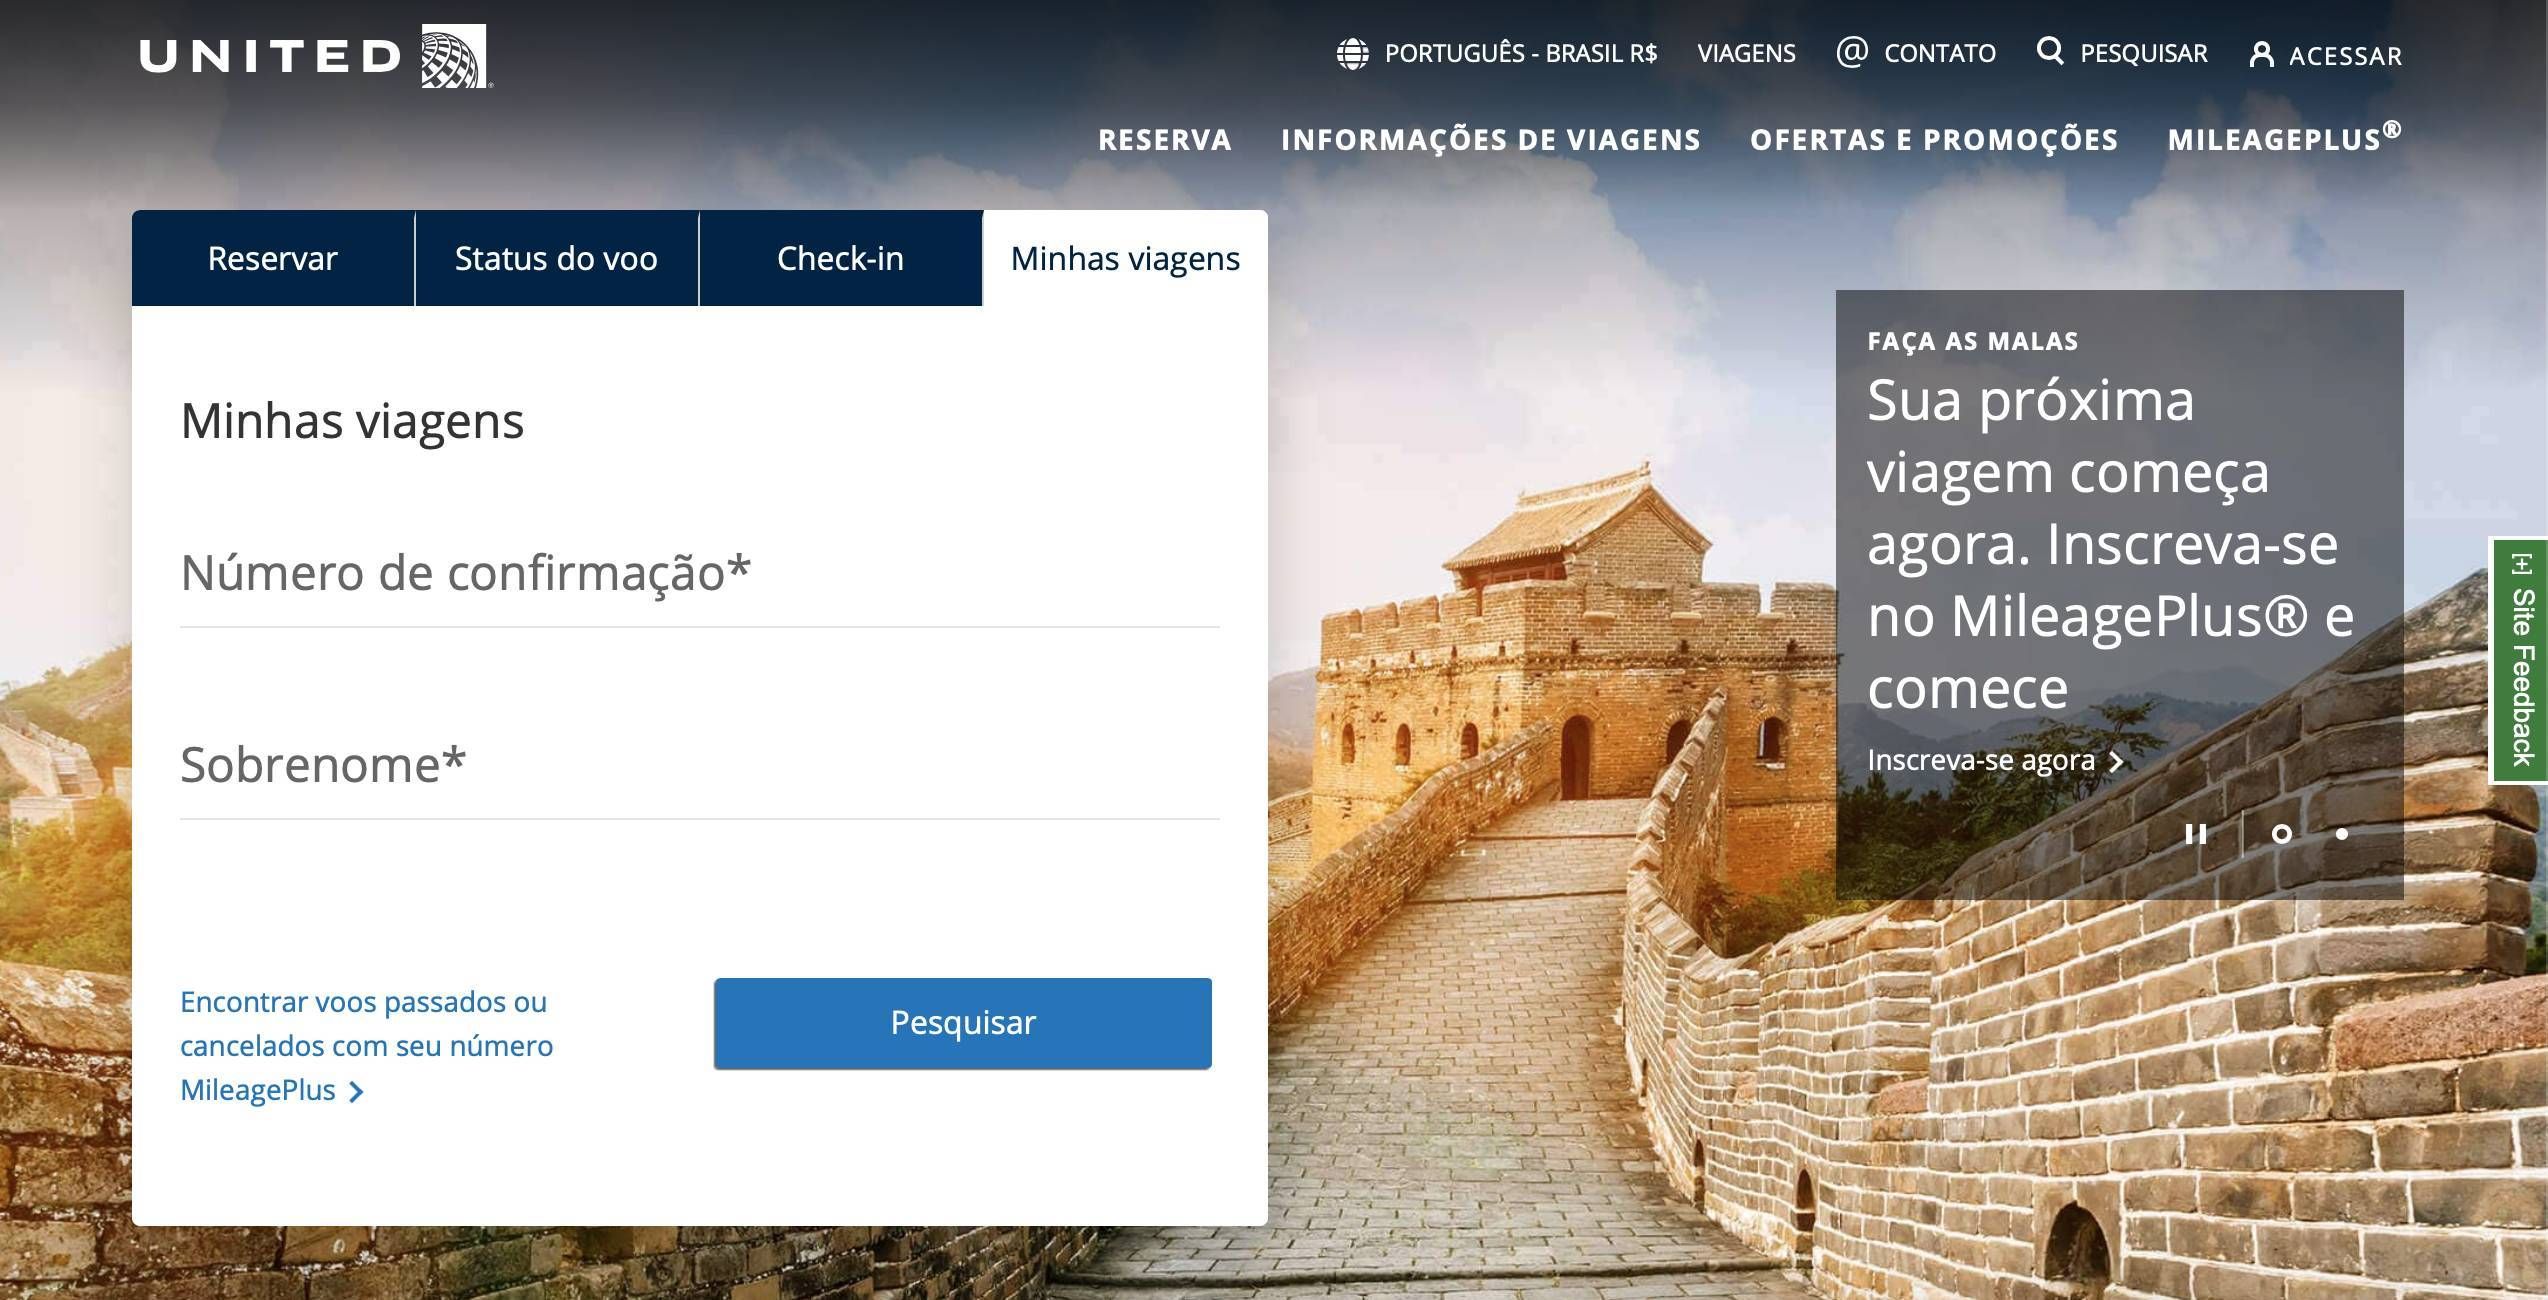Open Site Feedback side tab
This screenshot has width=2548, height=1300.
click(2519, 660)
